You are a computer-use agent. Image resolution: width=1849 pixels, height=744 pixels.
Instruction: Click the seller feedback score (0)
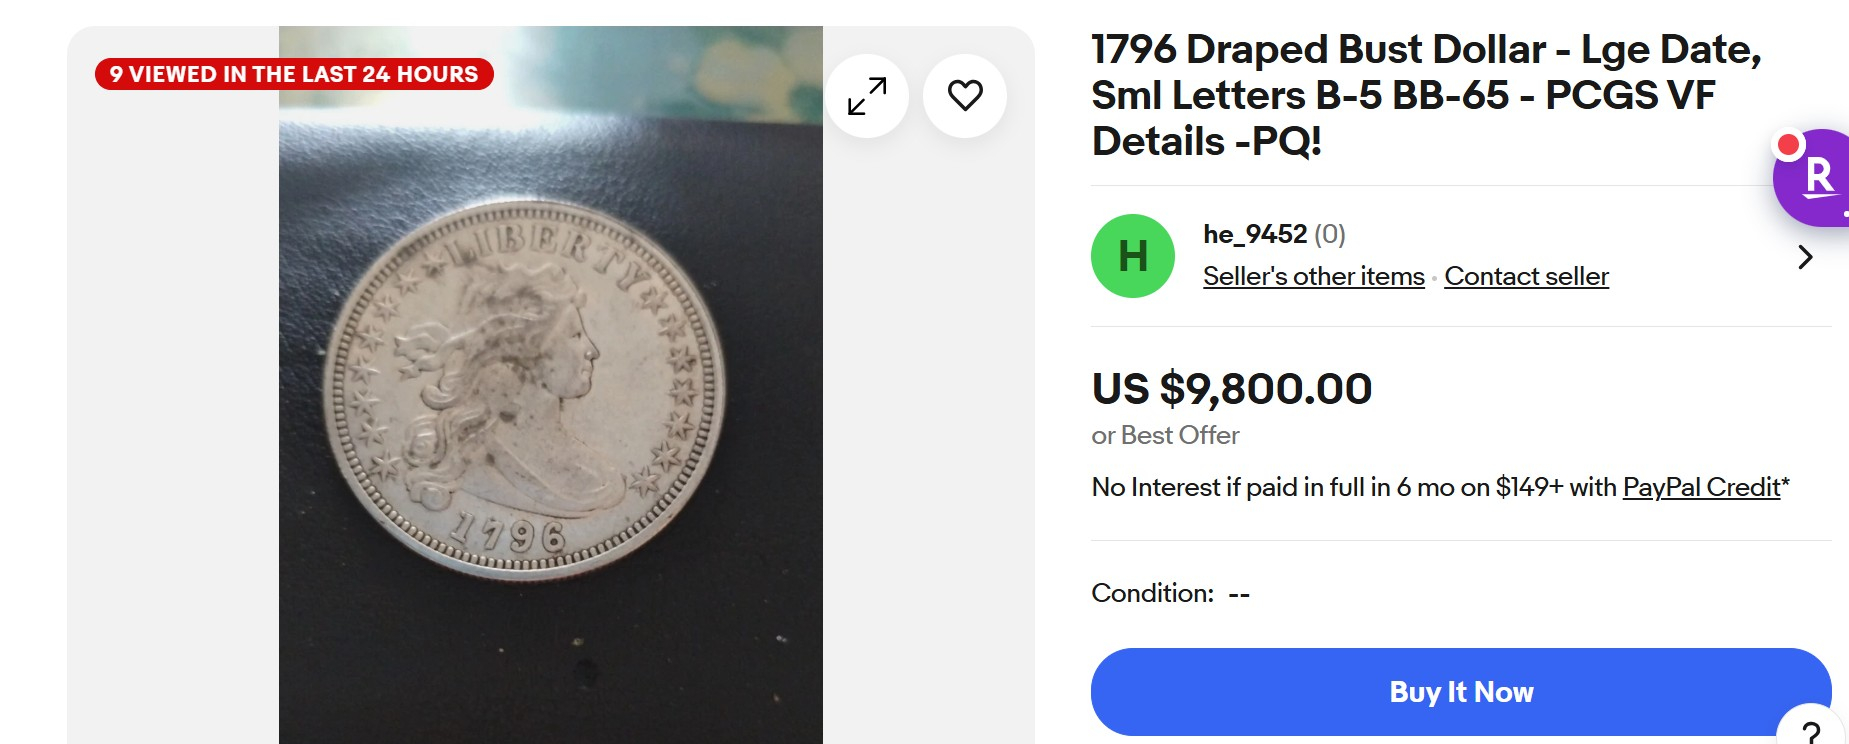pos(1330,234)
